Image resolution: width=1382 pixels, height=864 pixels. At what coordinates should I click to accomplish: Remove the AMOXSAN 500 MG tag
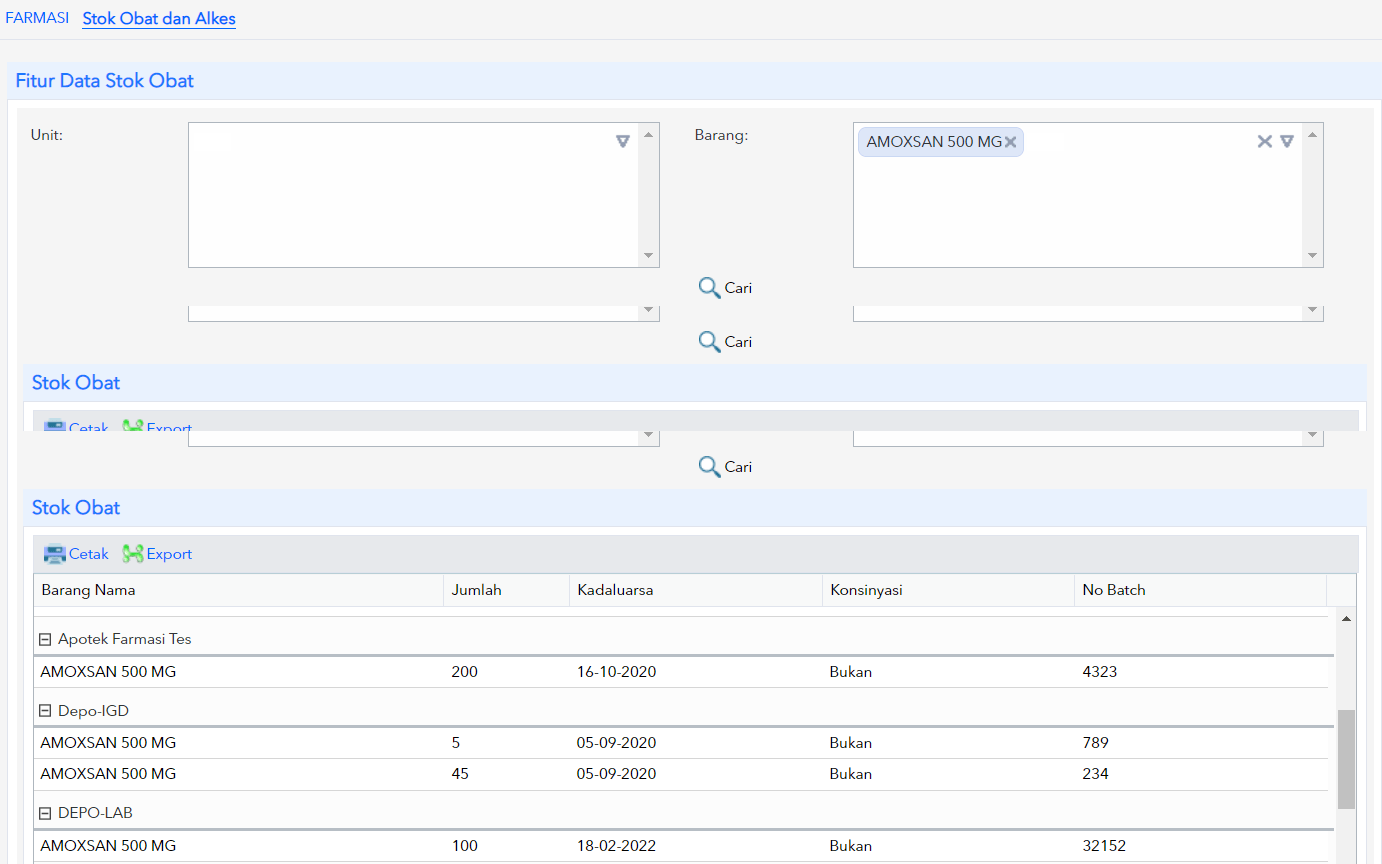coord(1010,142)
